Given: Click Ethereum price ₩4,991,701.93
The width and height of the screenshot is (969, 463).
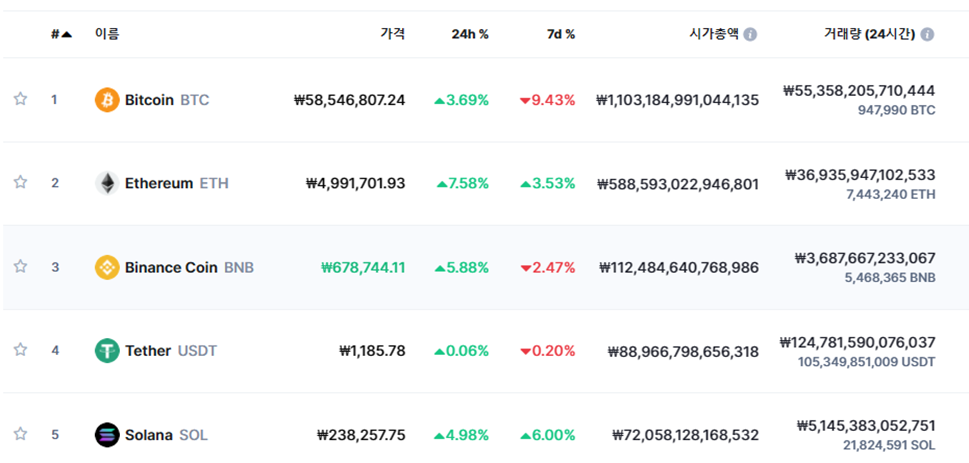Looking at the screenshot, I should (356, 183).
